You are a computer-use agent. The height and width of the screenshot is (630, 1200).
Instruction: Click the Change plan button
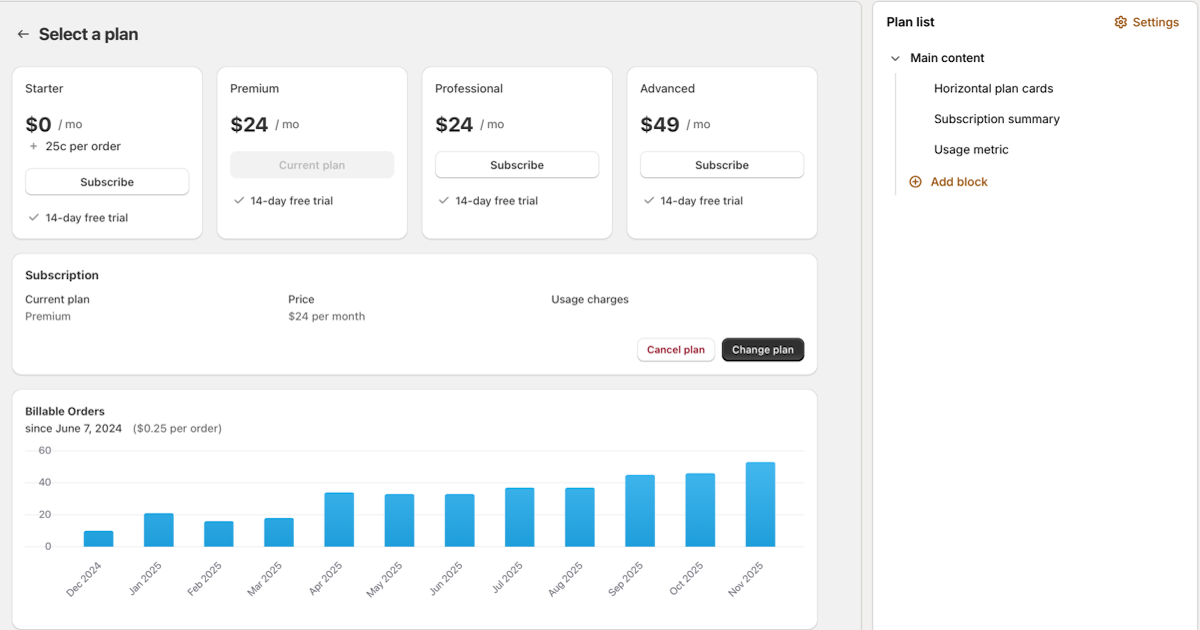tap(763, 349)
